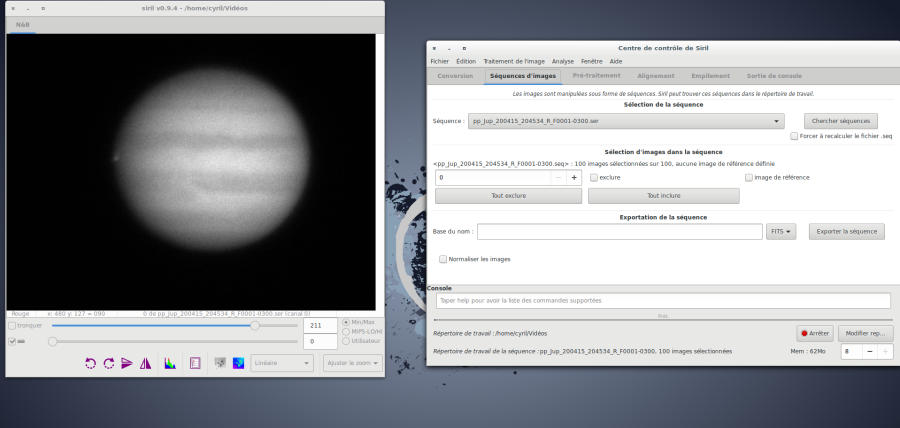Switch to the Empilement tab
Image resolution: width=900 pixels, height=428 pixels.
[x=711, y=76]
